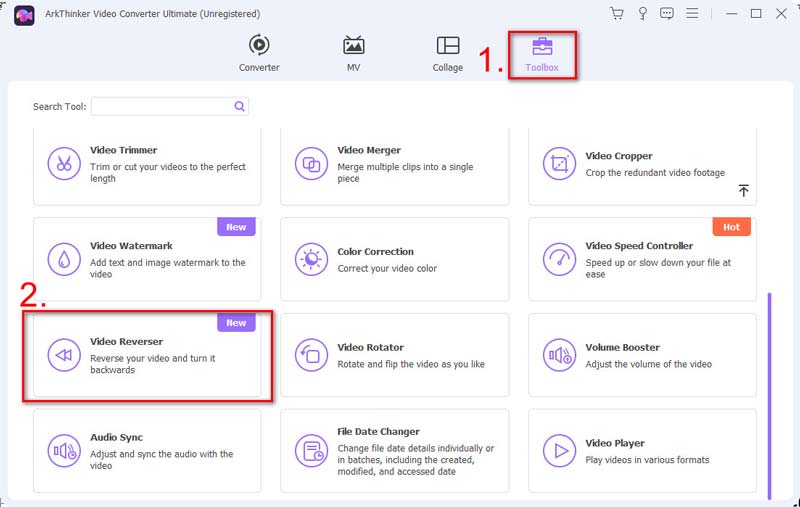Click the search magnifier icon

[239, 106]
